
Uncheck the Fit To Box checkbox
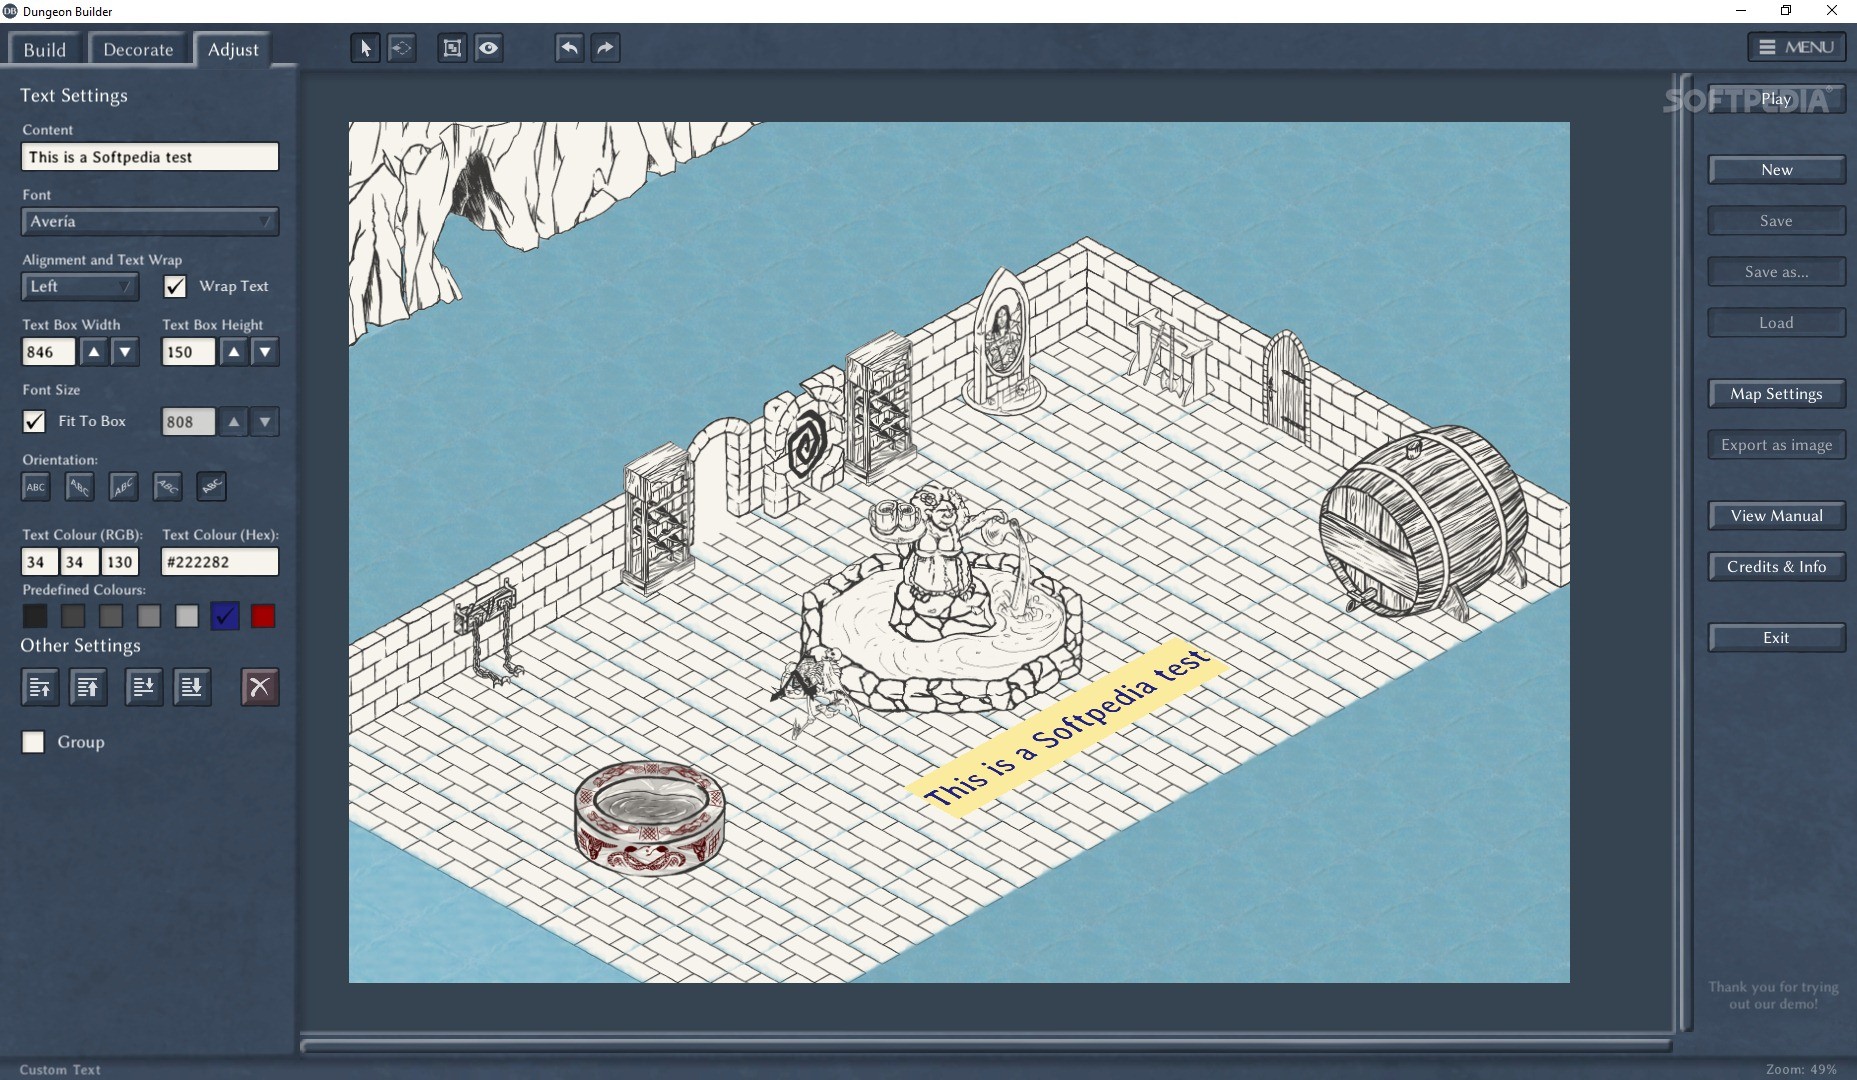(34, 421)
